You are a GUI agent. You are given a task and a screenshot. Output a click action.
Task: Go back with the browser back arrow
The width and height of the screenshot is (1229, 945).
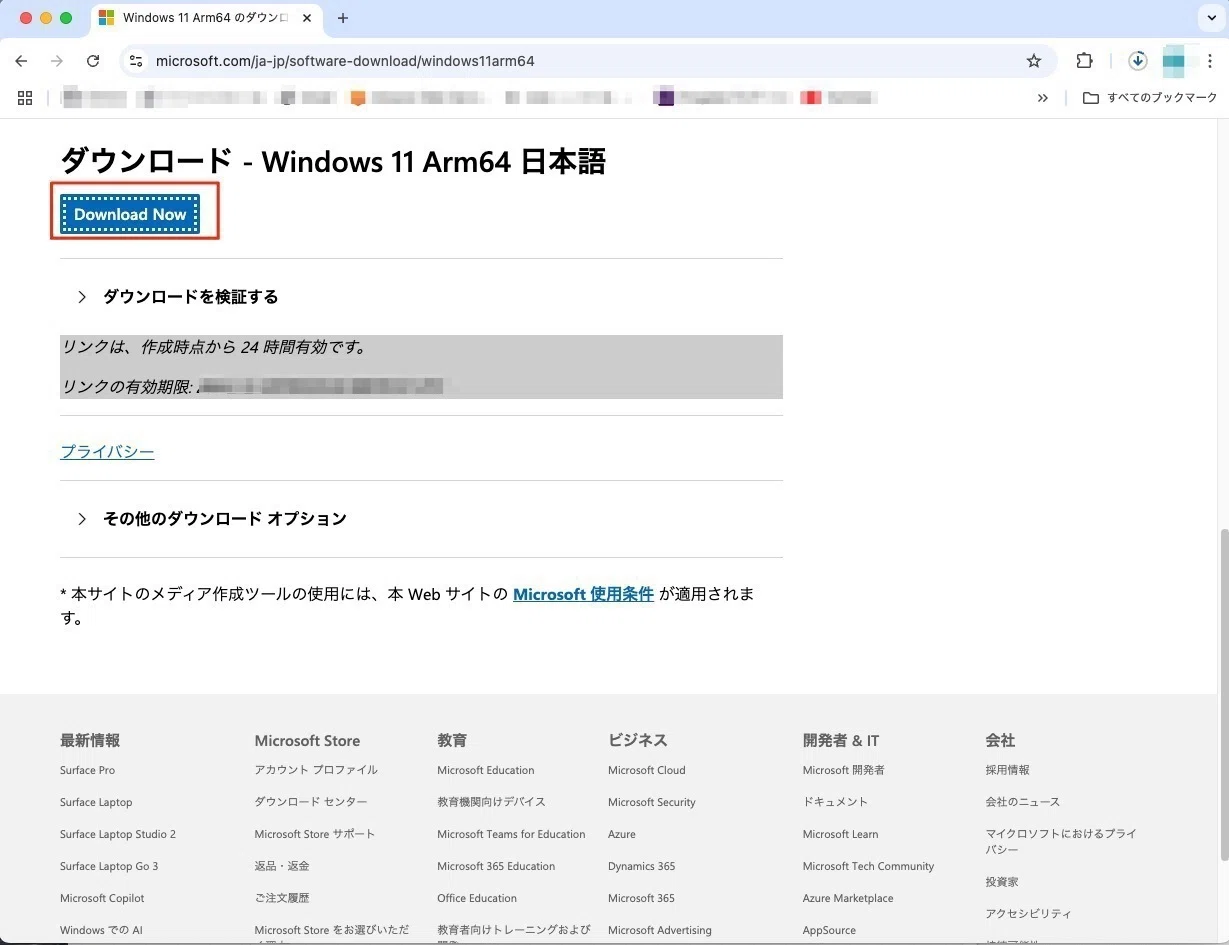tap(21, 61)
